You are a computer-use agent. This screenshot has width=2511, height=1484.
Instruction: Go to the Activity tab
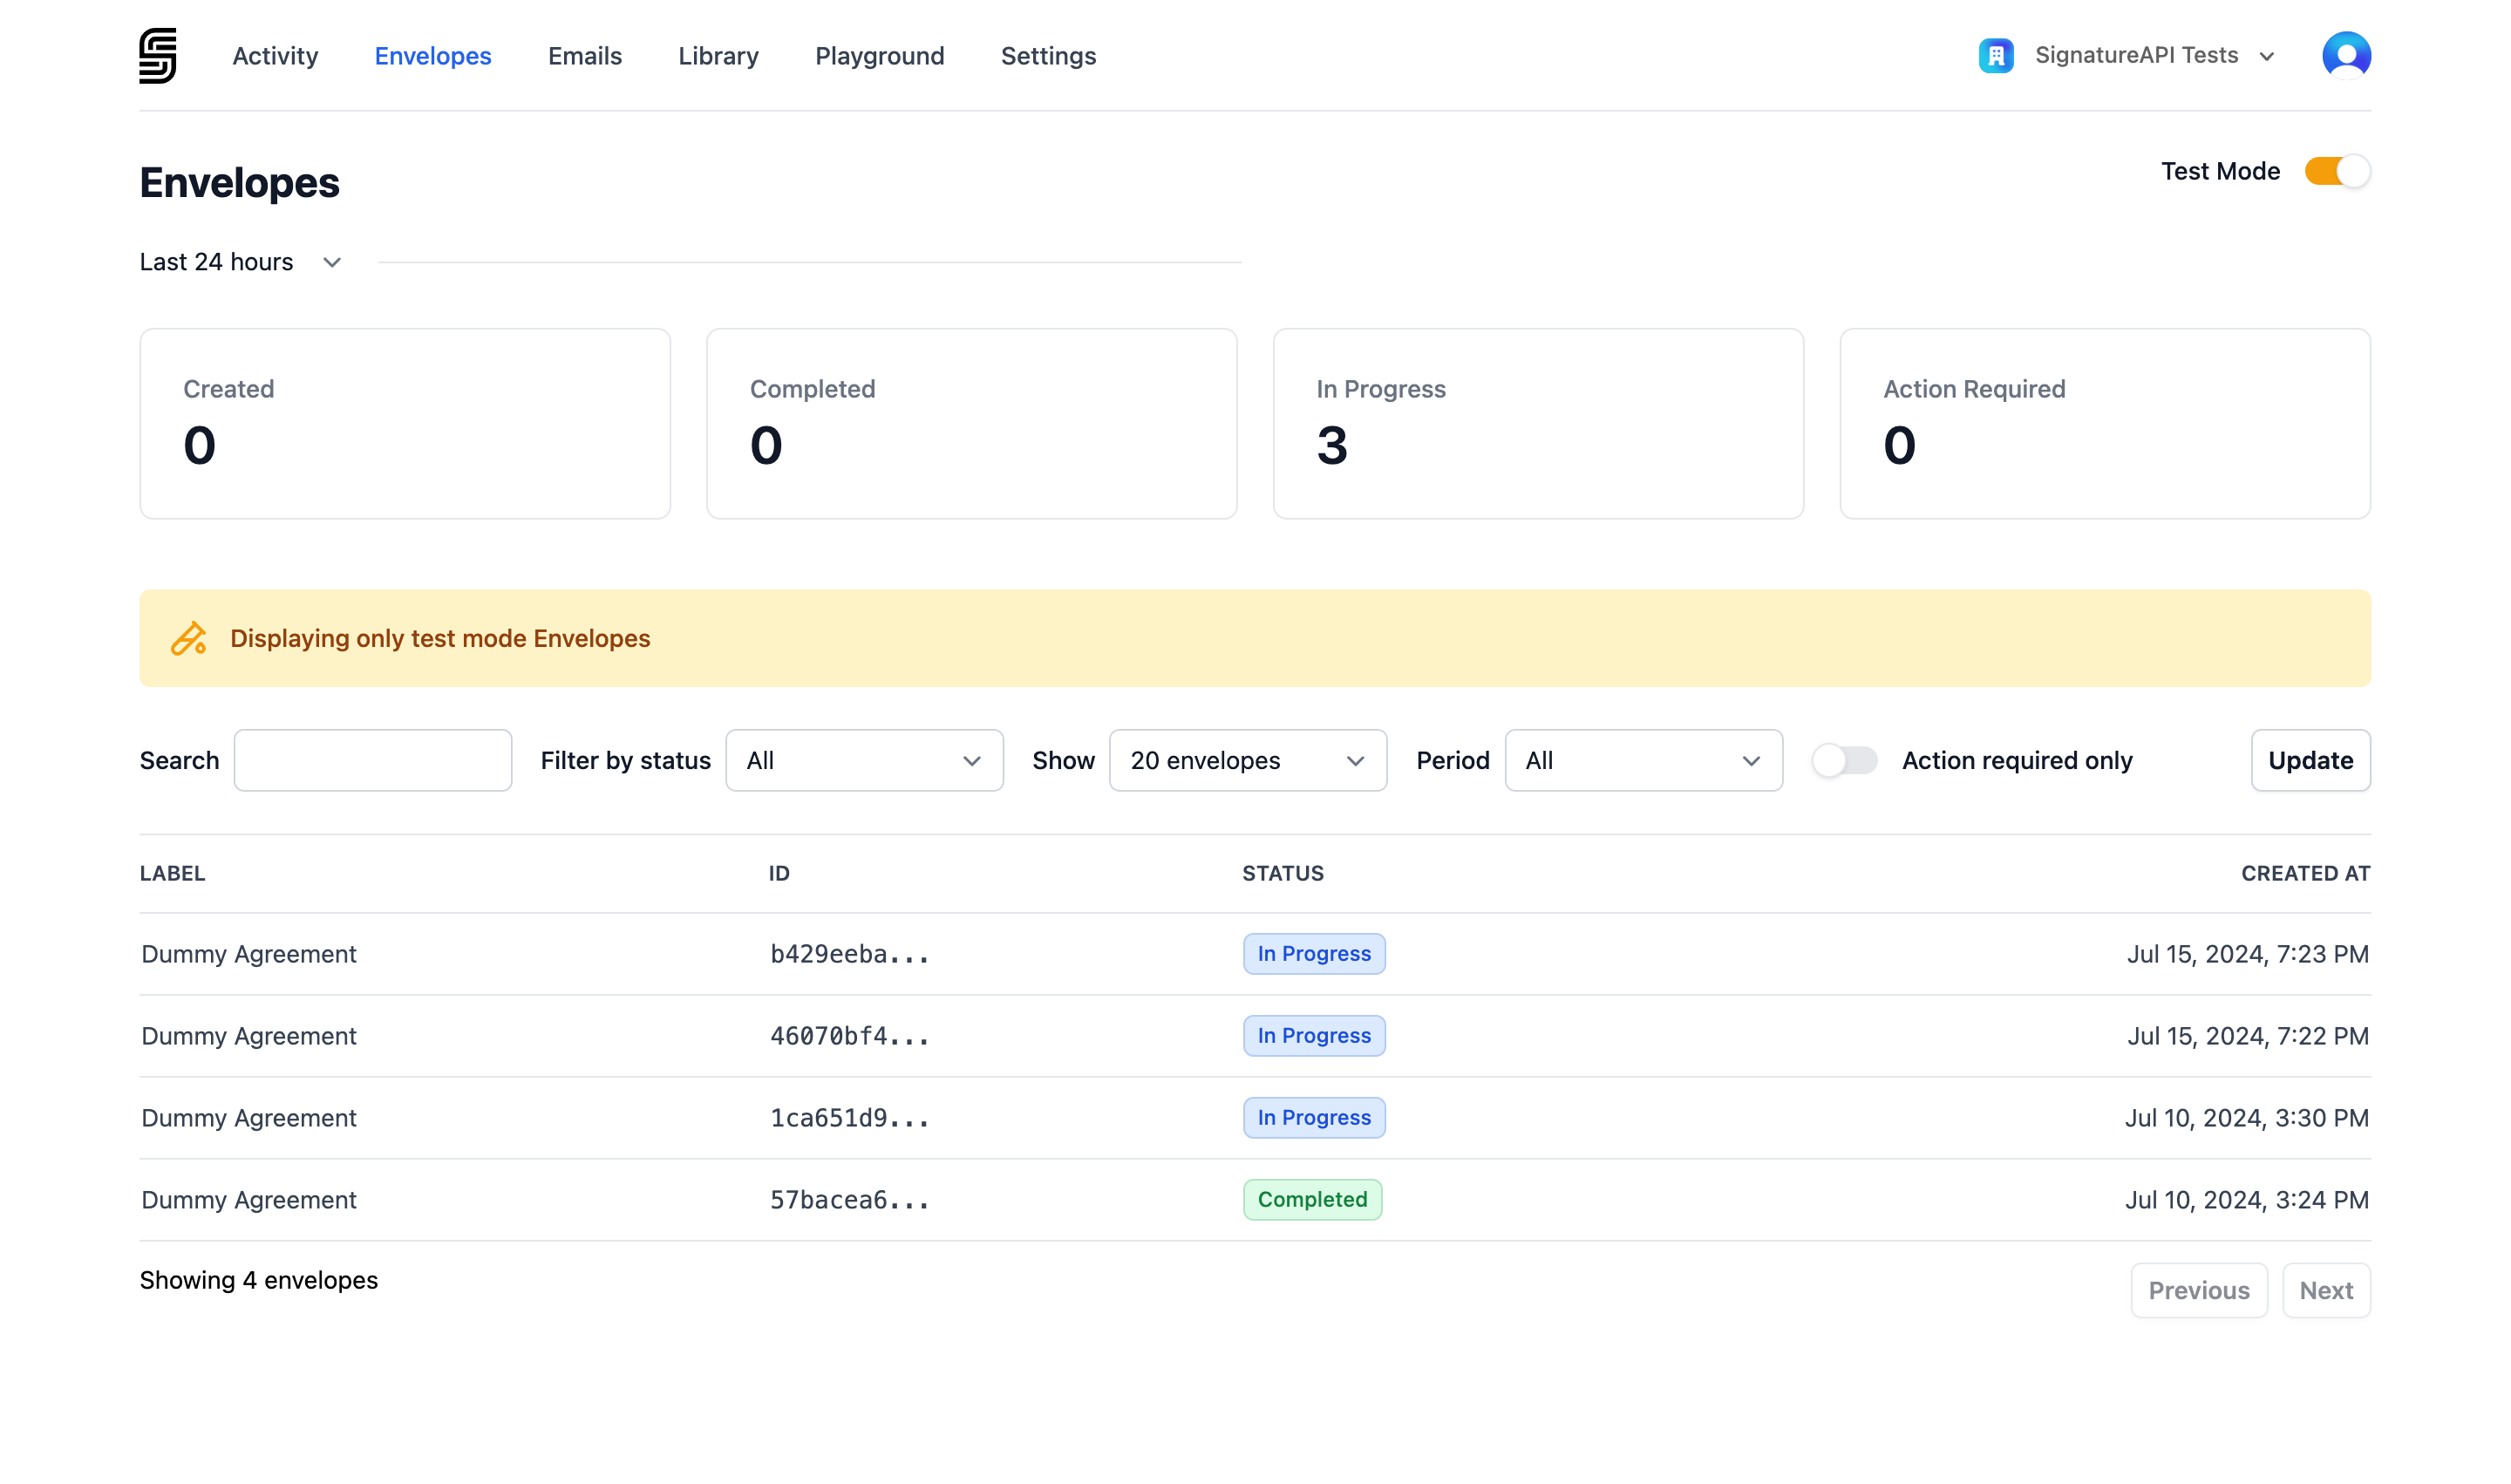click(275, 56)
